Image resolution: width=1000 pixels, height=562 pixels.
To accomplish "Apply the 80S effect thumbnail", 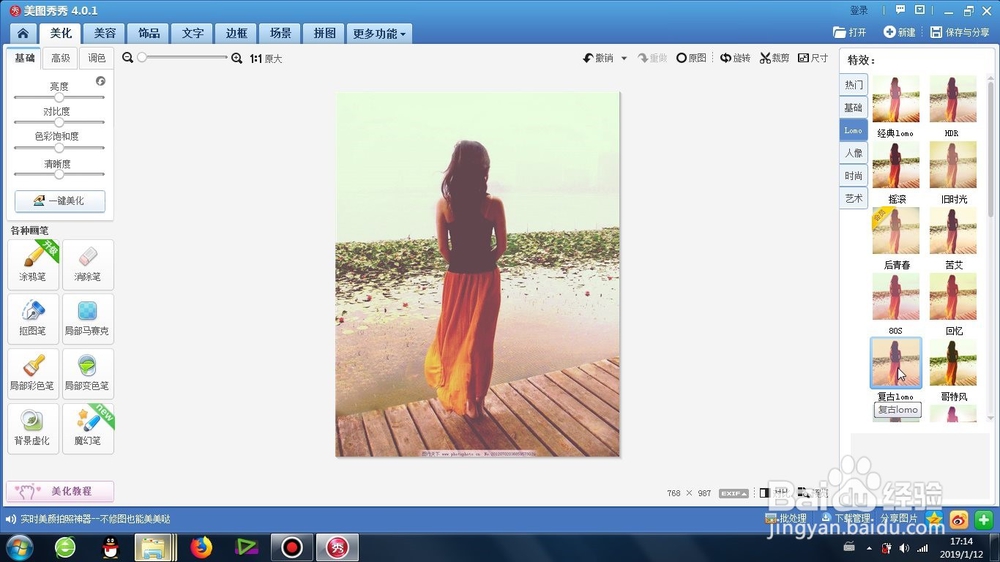I will tap(895, 296).
